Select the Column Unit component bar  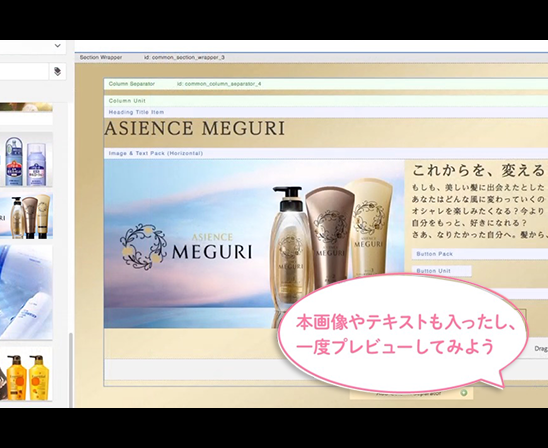pos(326,101)
